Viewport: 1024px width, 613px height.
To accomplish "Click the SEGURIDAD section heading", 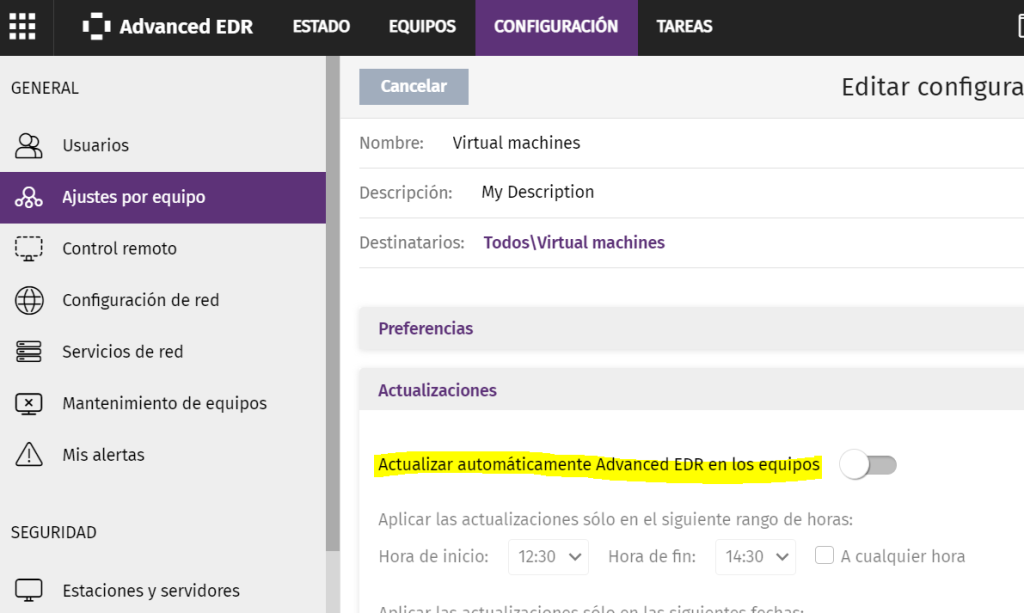I will [x=54, y=533].
